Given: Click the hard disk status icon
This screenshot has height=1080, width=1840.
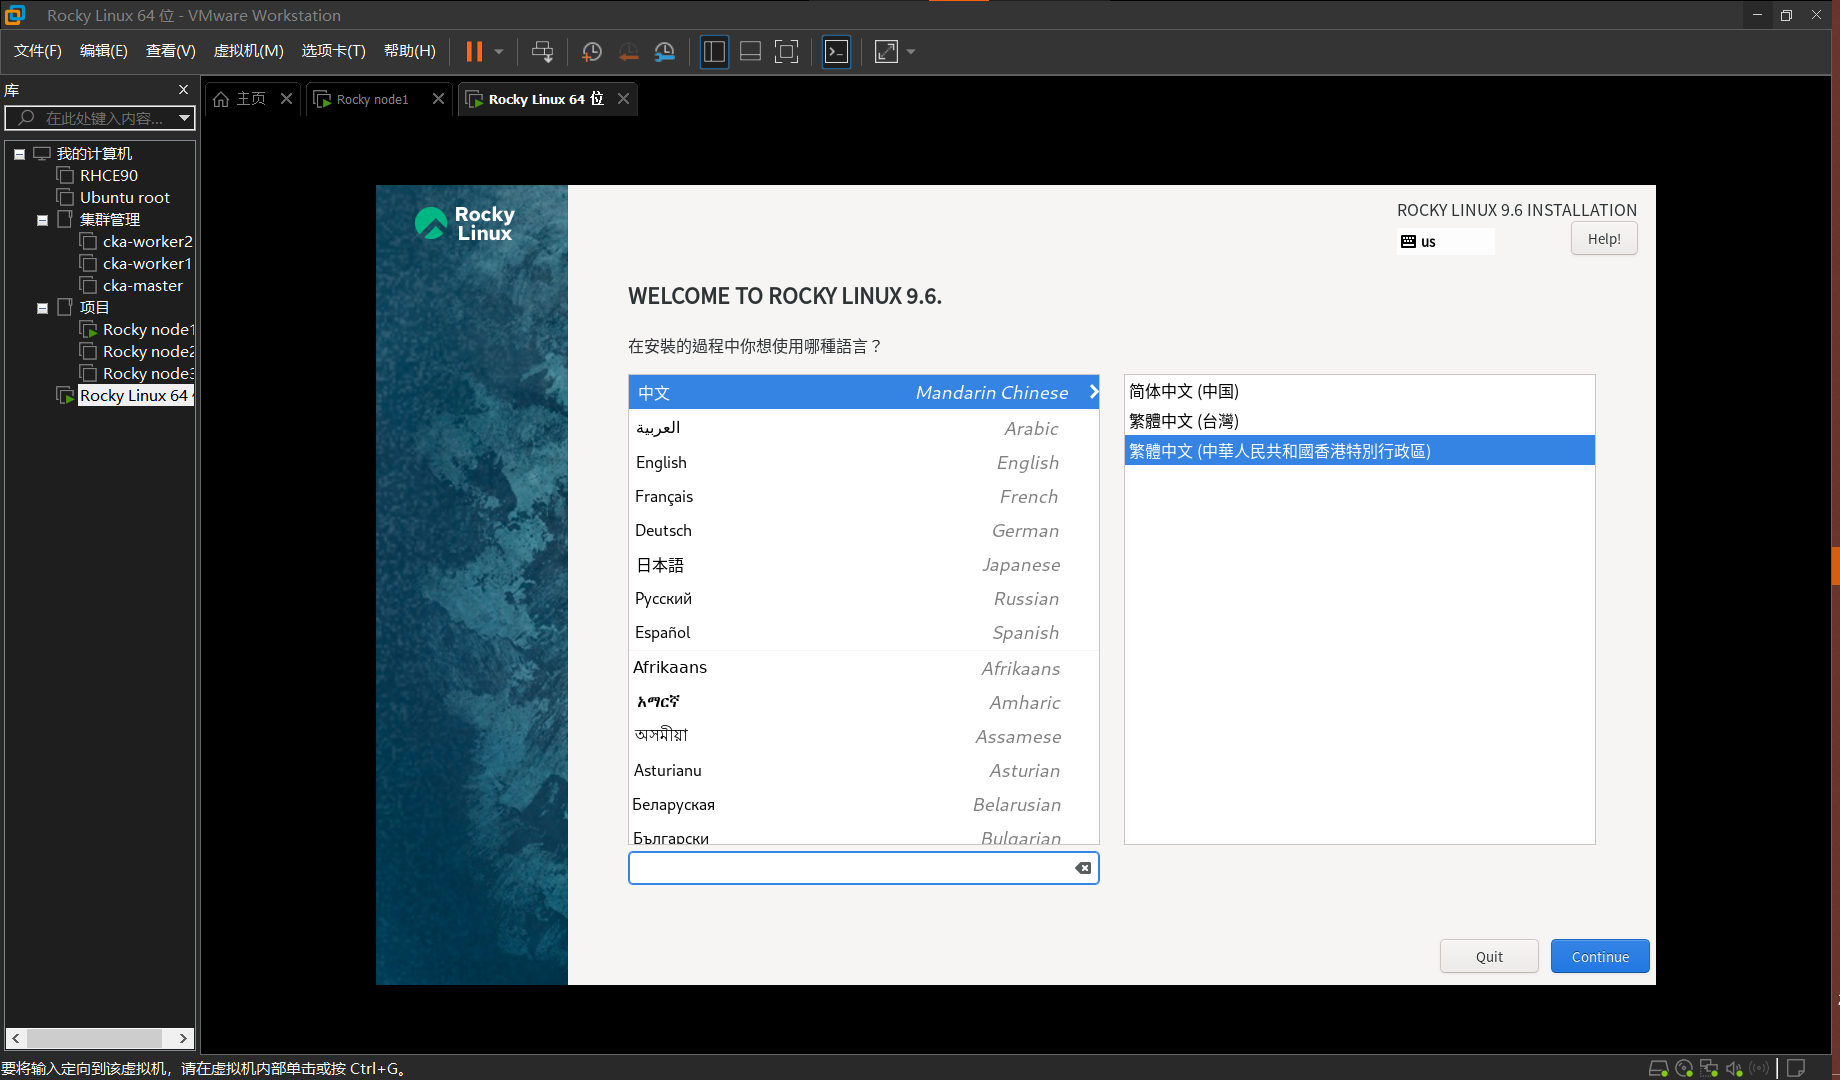Looking at the screenshot, I should [x=1658, y=1068].
